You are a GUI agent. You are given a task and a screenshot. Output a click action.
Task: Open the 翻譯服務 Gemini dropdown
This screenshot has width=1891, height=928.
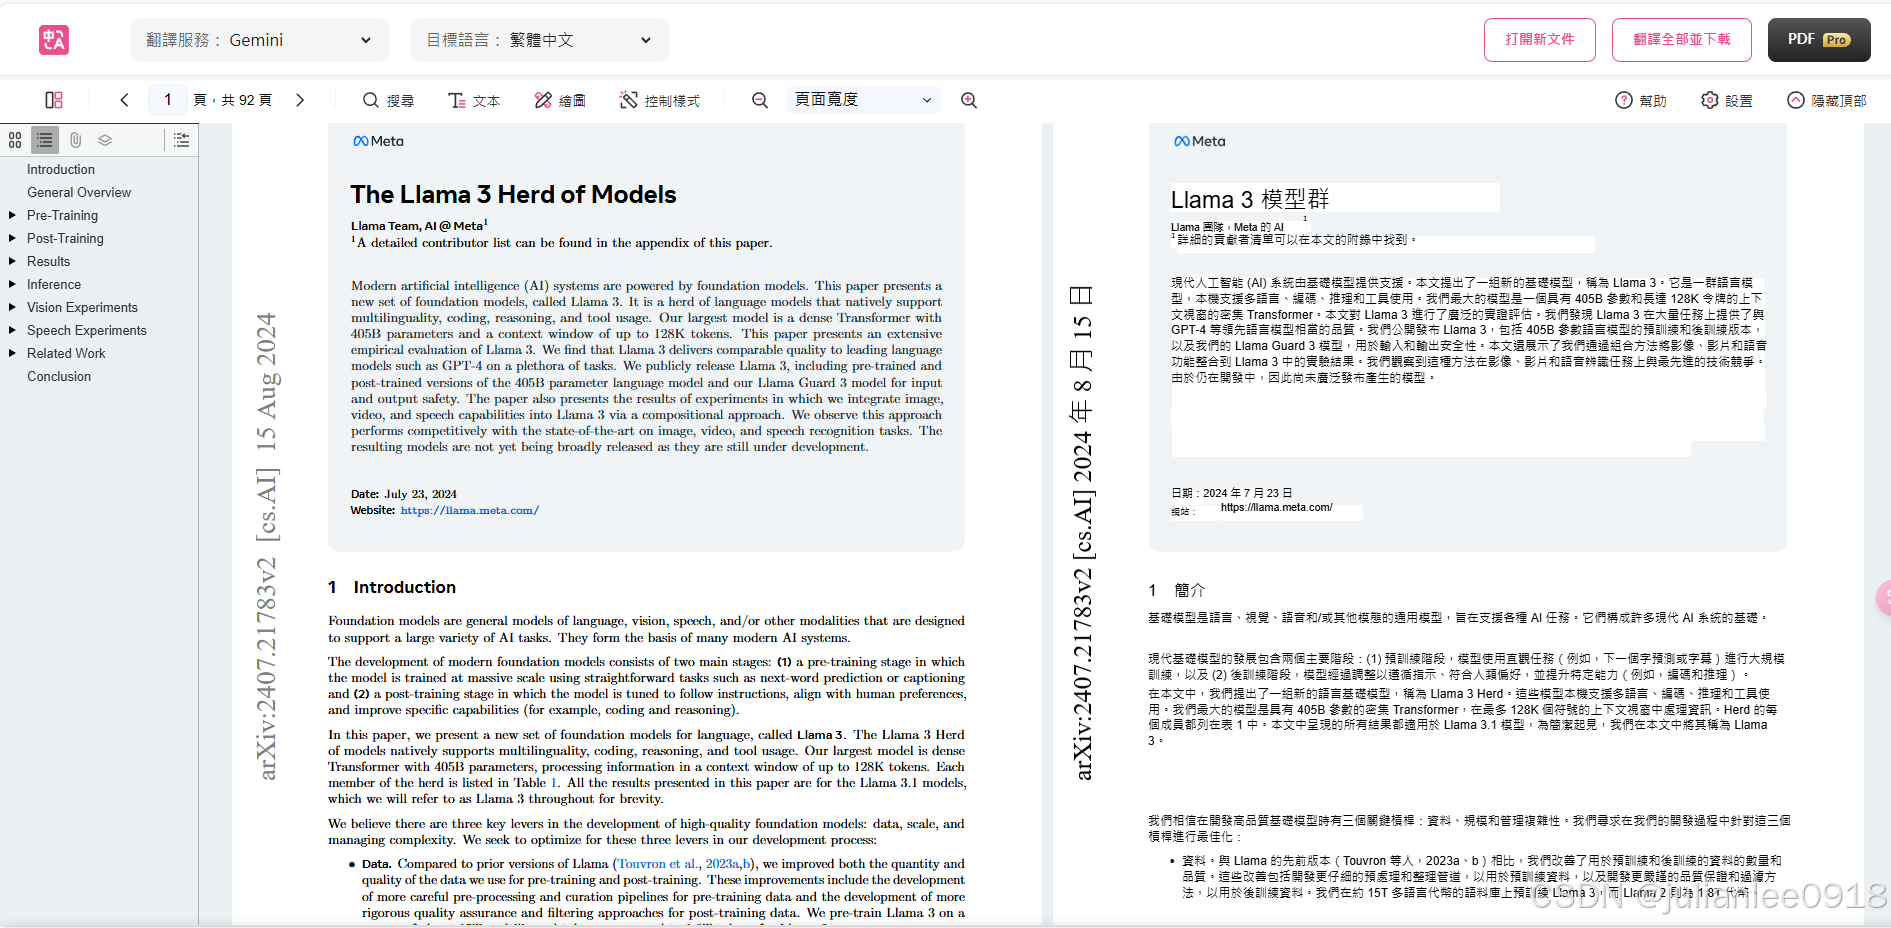point(260,40)
